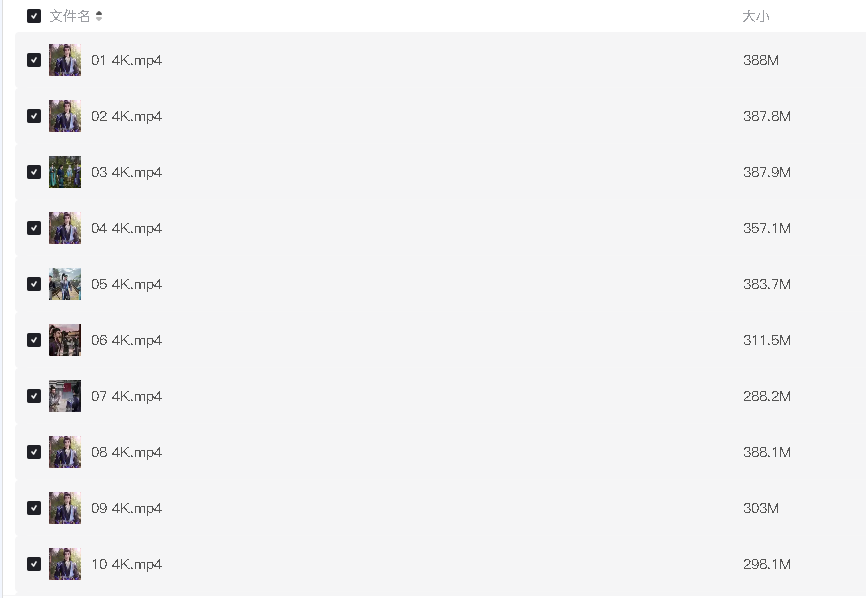Open the 06 4K.mp4 thumbnail image

click(x=65, y=340)
